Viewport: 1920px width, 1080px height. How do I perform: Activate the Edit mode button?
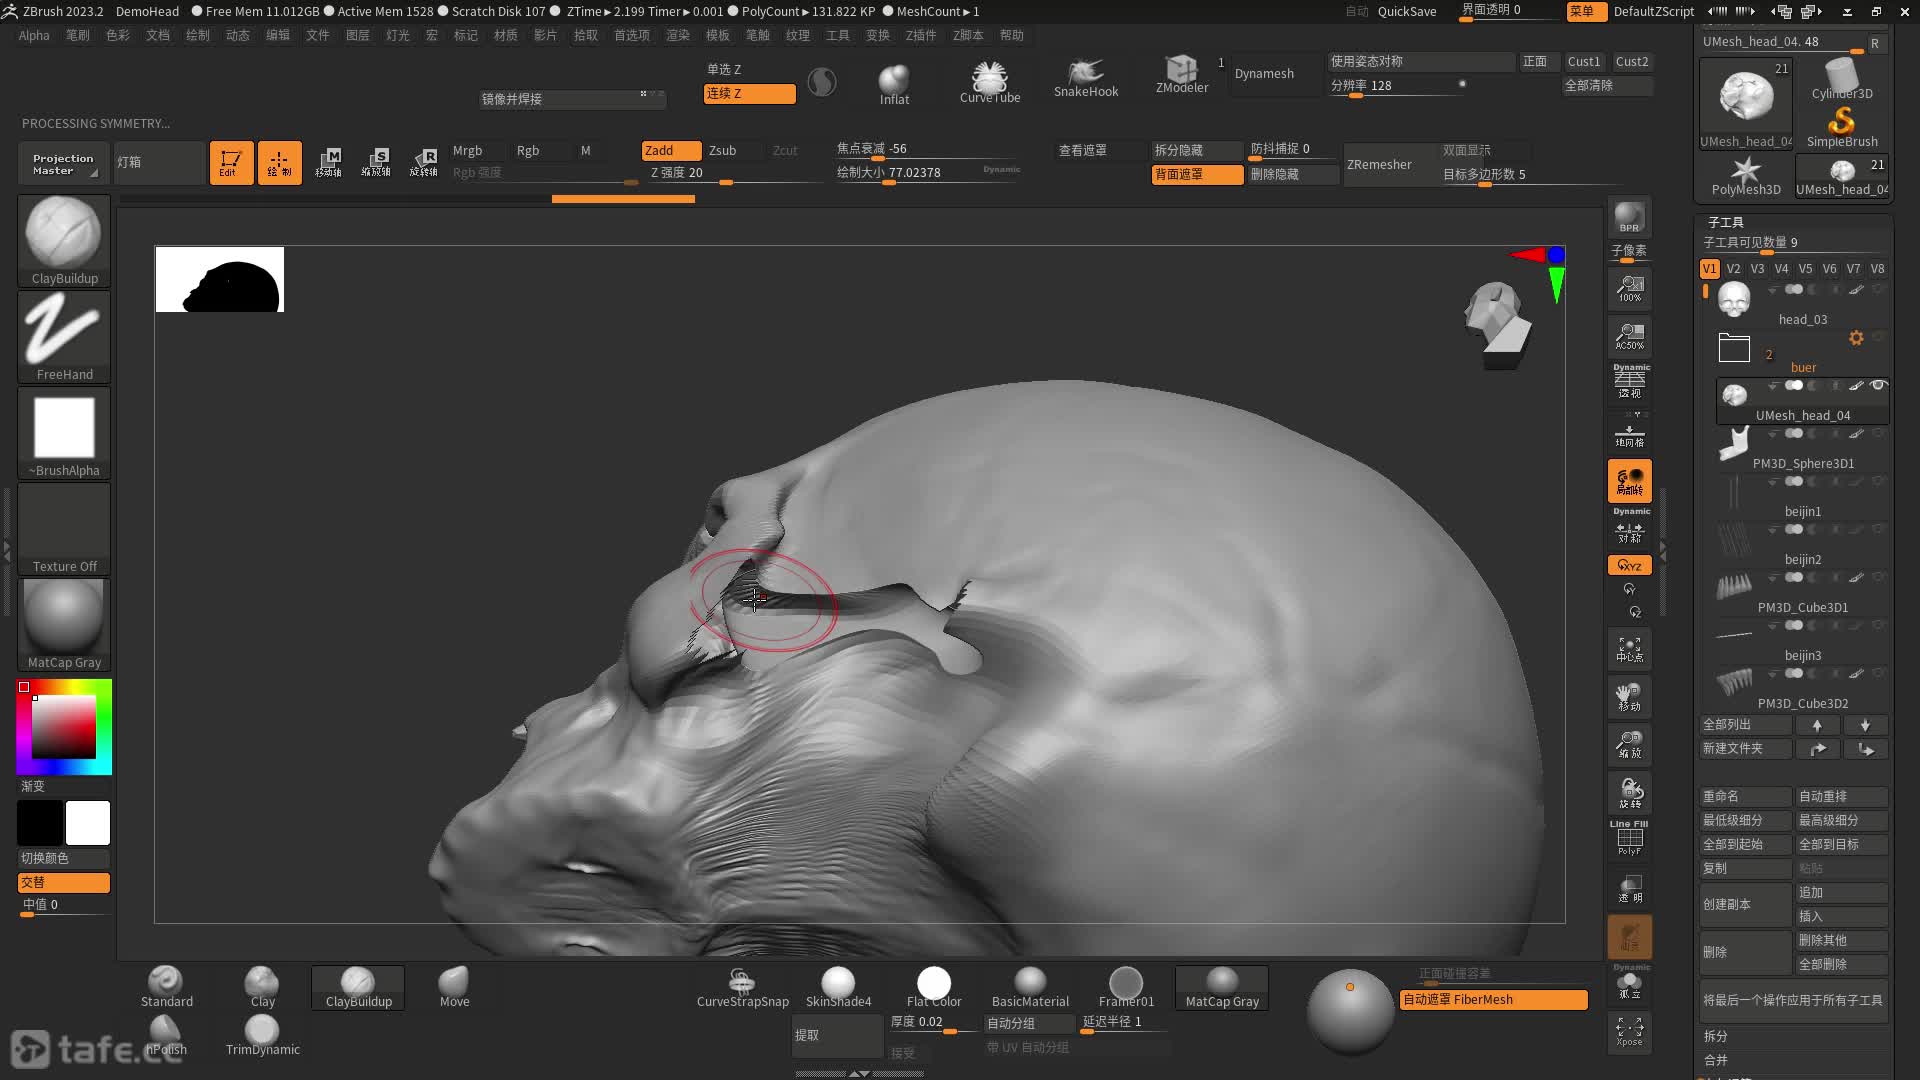[231, 162]
